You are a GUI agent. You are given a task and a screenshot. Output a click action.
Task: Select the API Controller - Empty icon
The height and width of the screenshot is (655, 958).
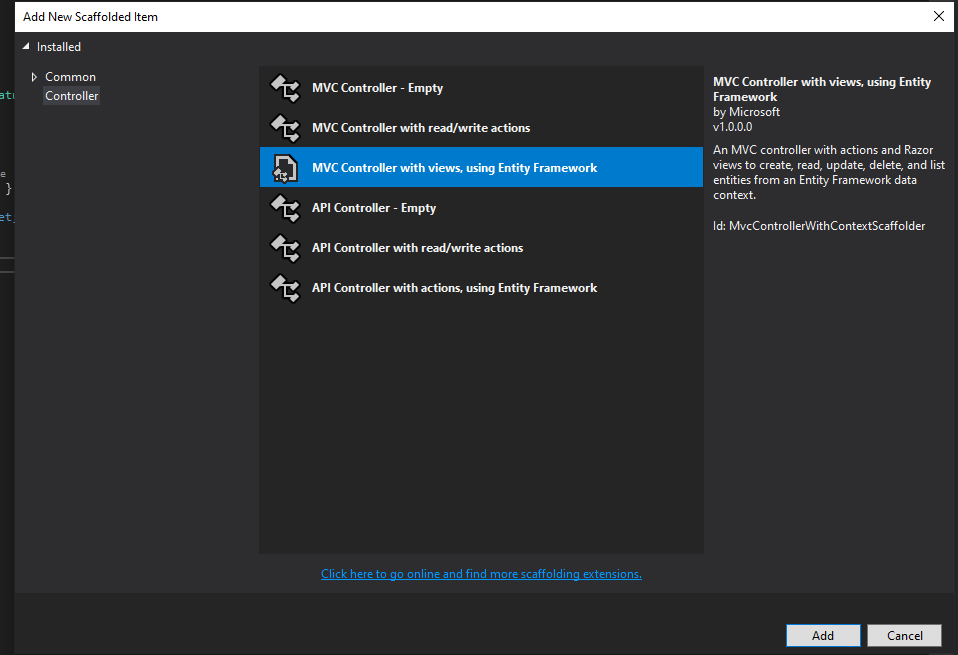[285, 208]
